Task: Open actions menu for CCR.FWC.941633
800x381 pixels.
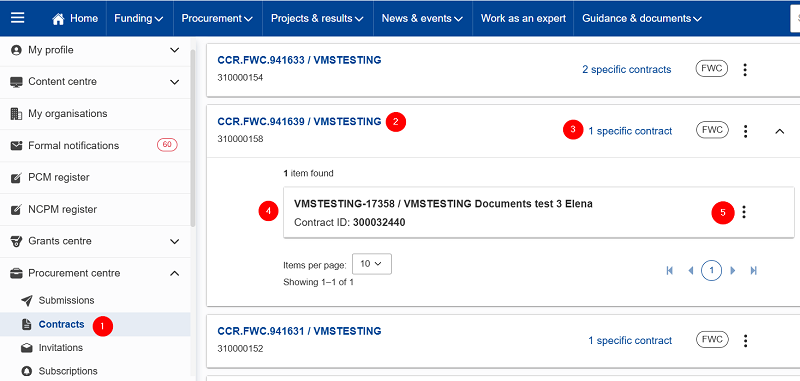Action: (x=745, y=70)
